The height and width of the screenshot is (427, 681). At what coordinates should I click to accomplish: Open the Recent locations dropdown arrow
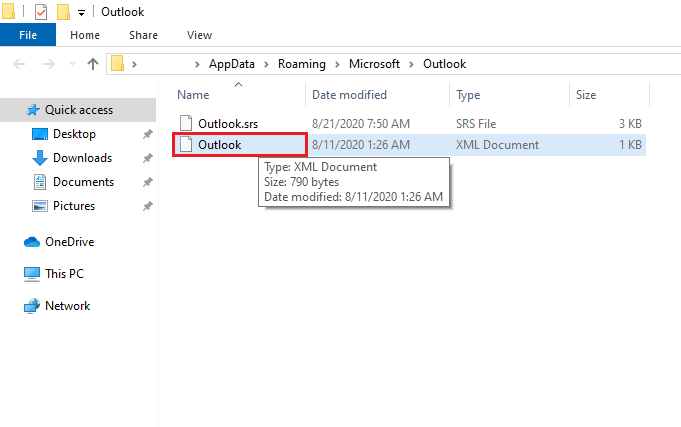(72, 64)
